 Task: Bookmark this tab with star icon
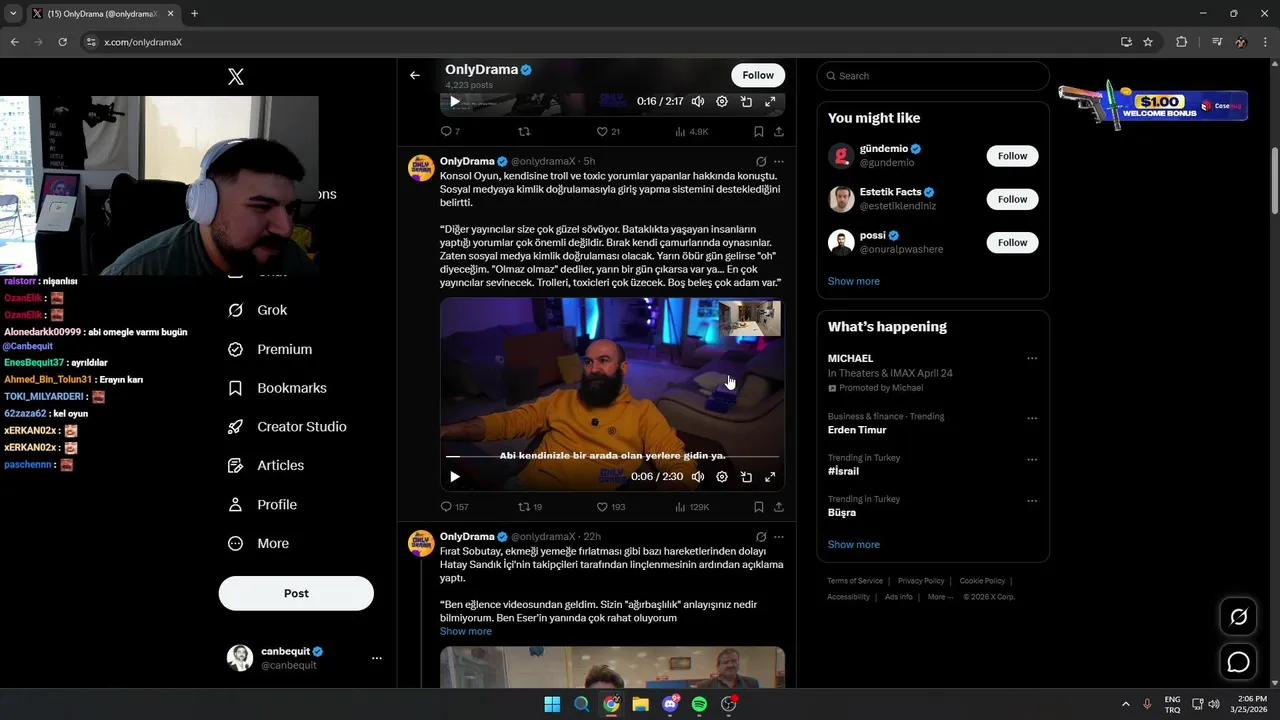(1148, 42)
